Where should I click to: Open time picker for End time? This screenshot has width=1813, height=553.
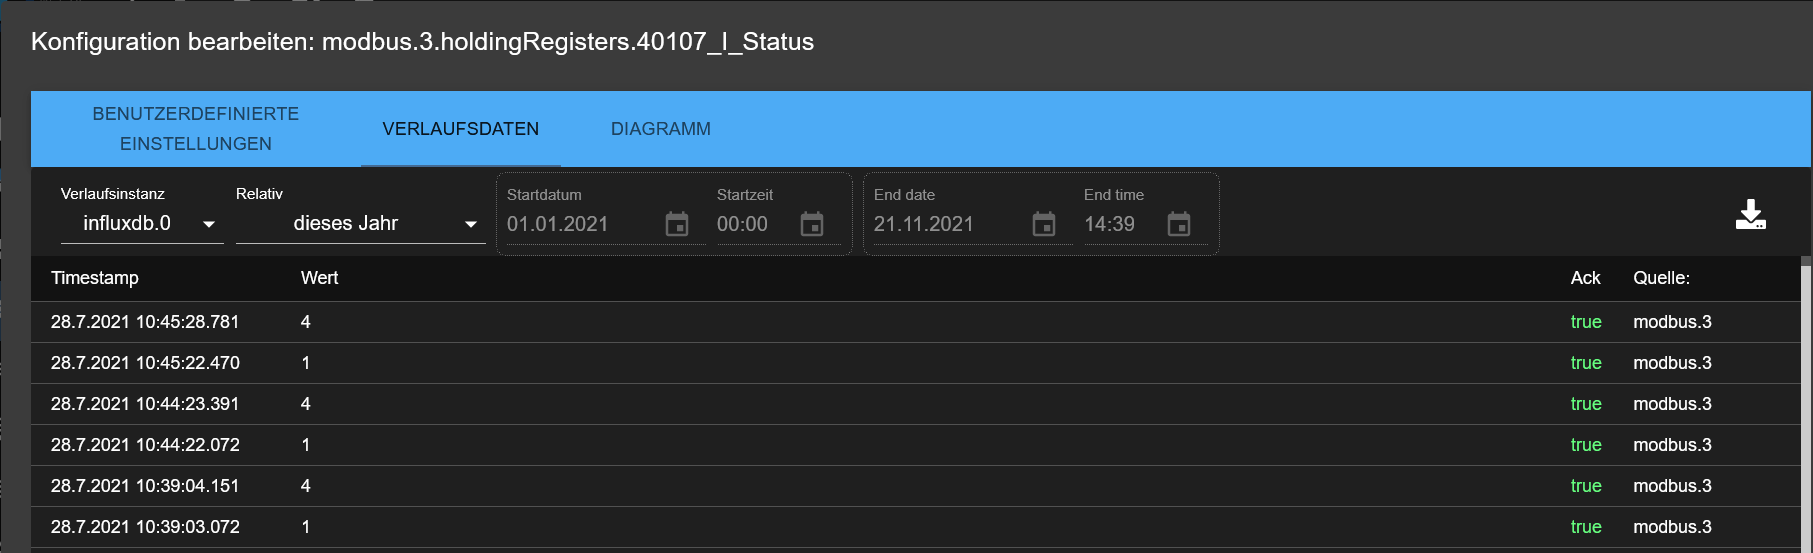pyautogui.click(x=1179, y=224)
